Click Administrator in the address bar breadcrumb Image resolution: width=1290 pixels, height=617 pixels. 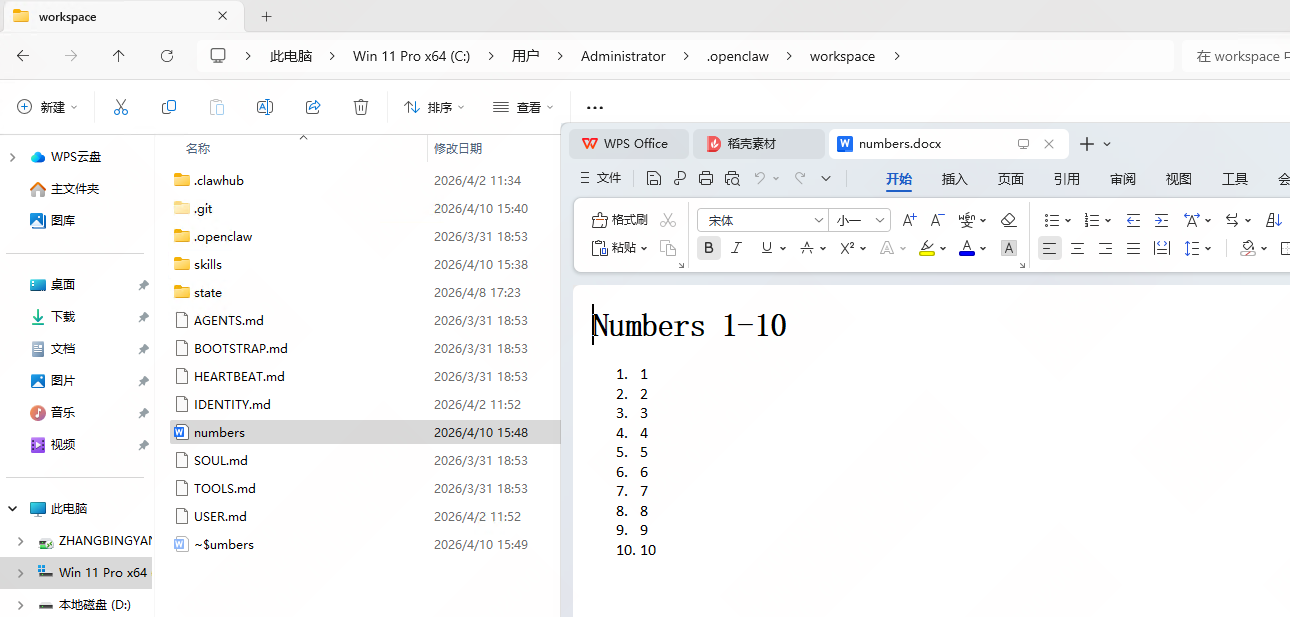[x=623, y=56]
